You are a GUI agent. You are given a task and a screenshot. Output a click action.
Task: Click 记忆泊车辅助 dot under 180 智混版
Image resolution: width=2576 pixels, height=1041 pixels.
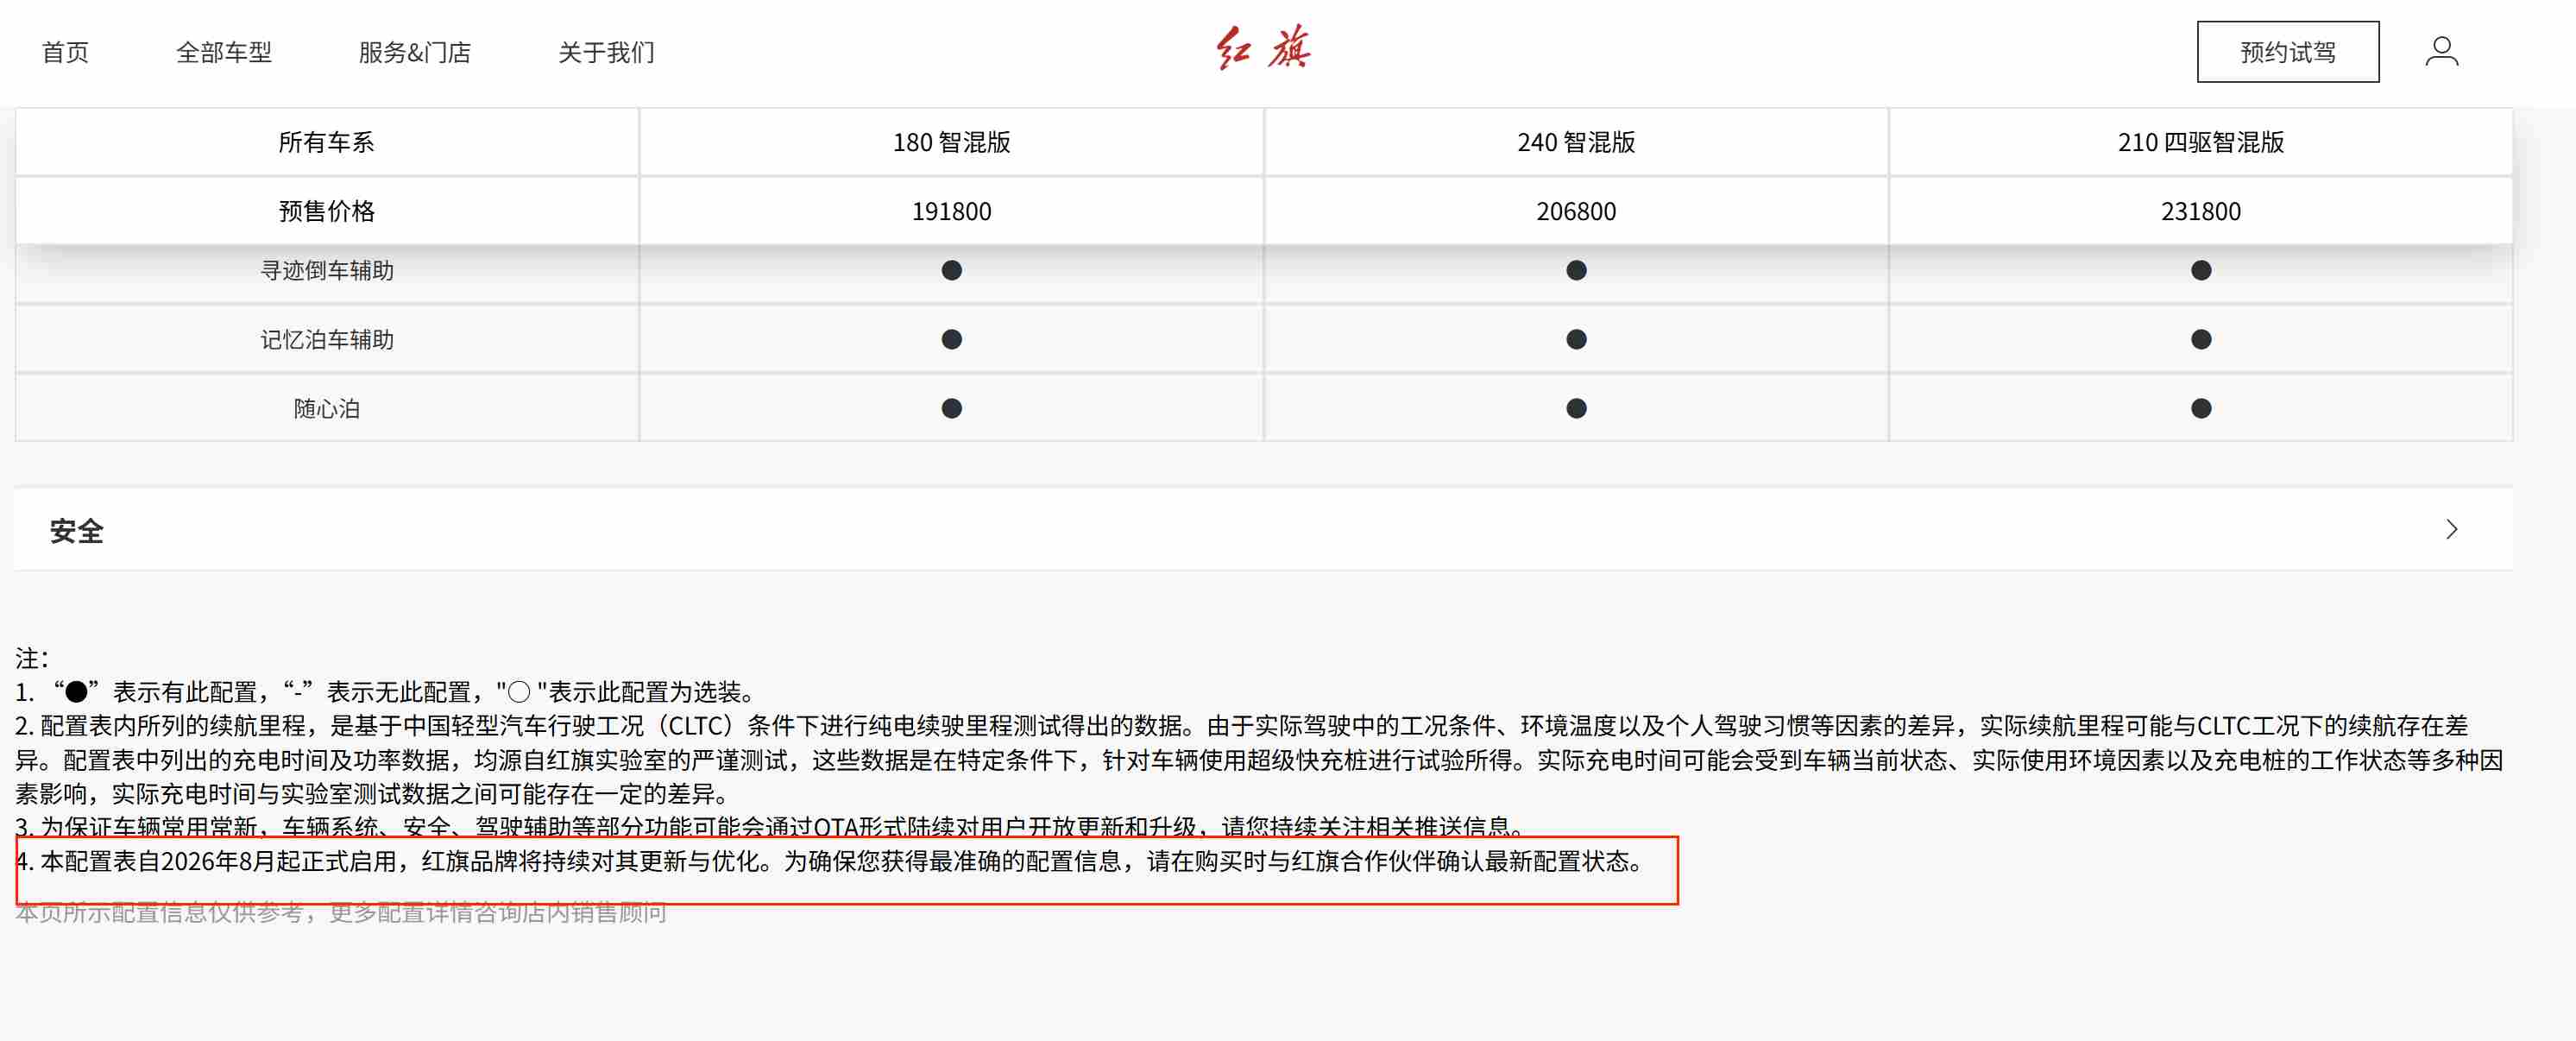951,339
